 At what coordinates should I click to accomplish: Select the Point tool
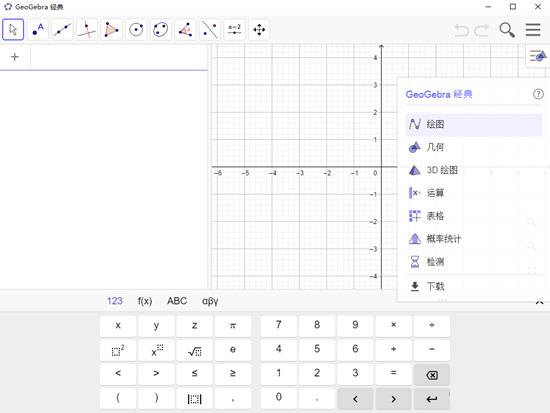click(38, 29)
